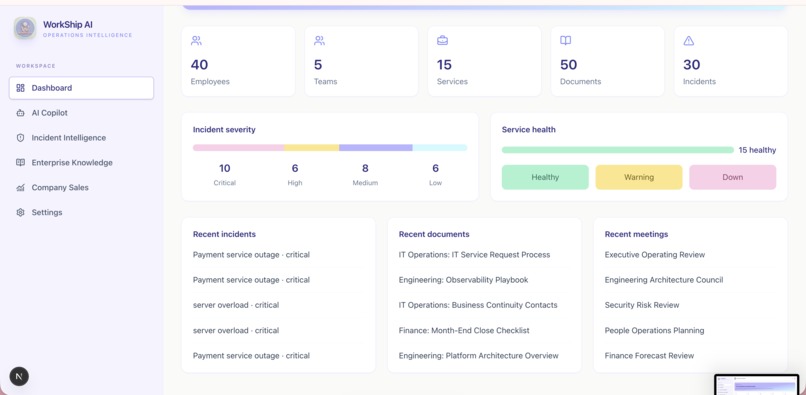Open the 'People Operations Planning' meeting

[x=654, y=330]
